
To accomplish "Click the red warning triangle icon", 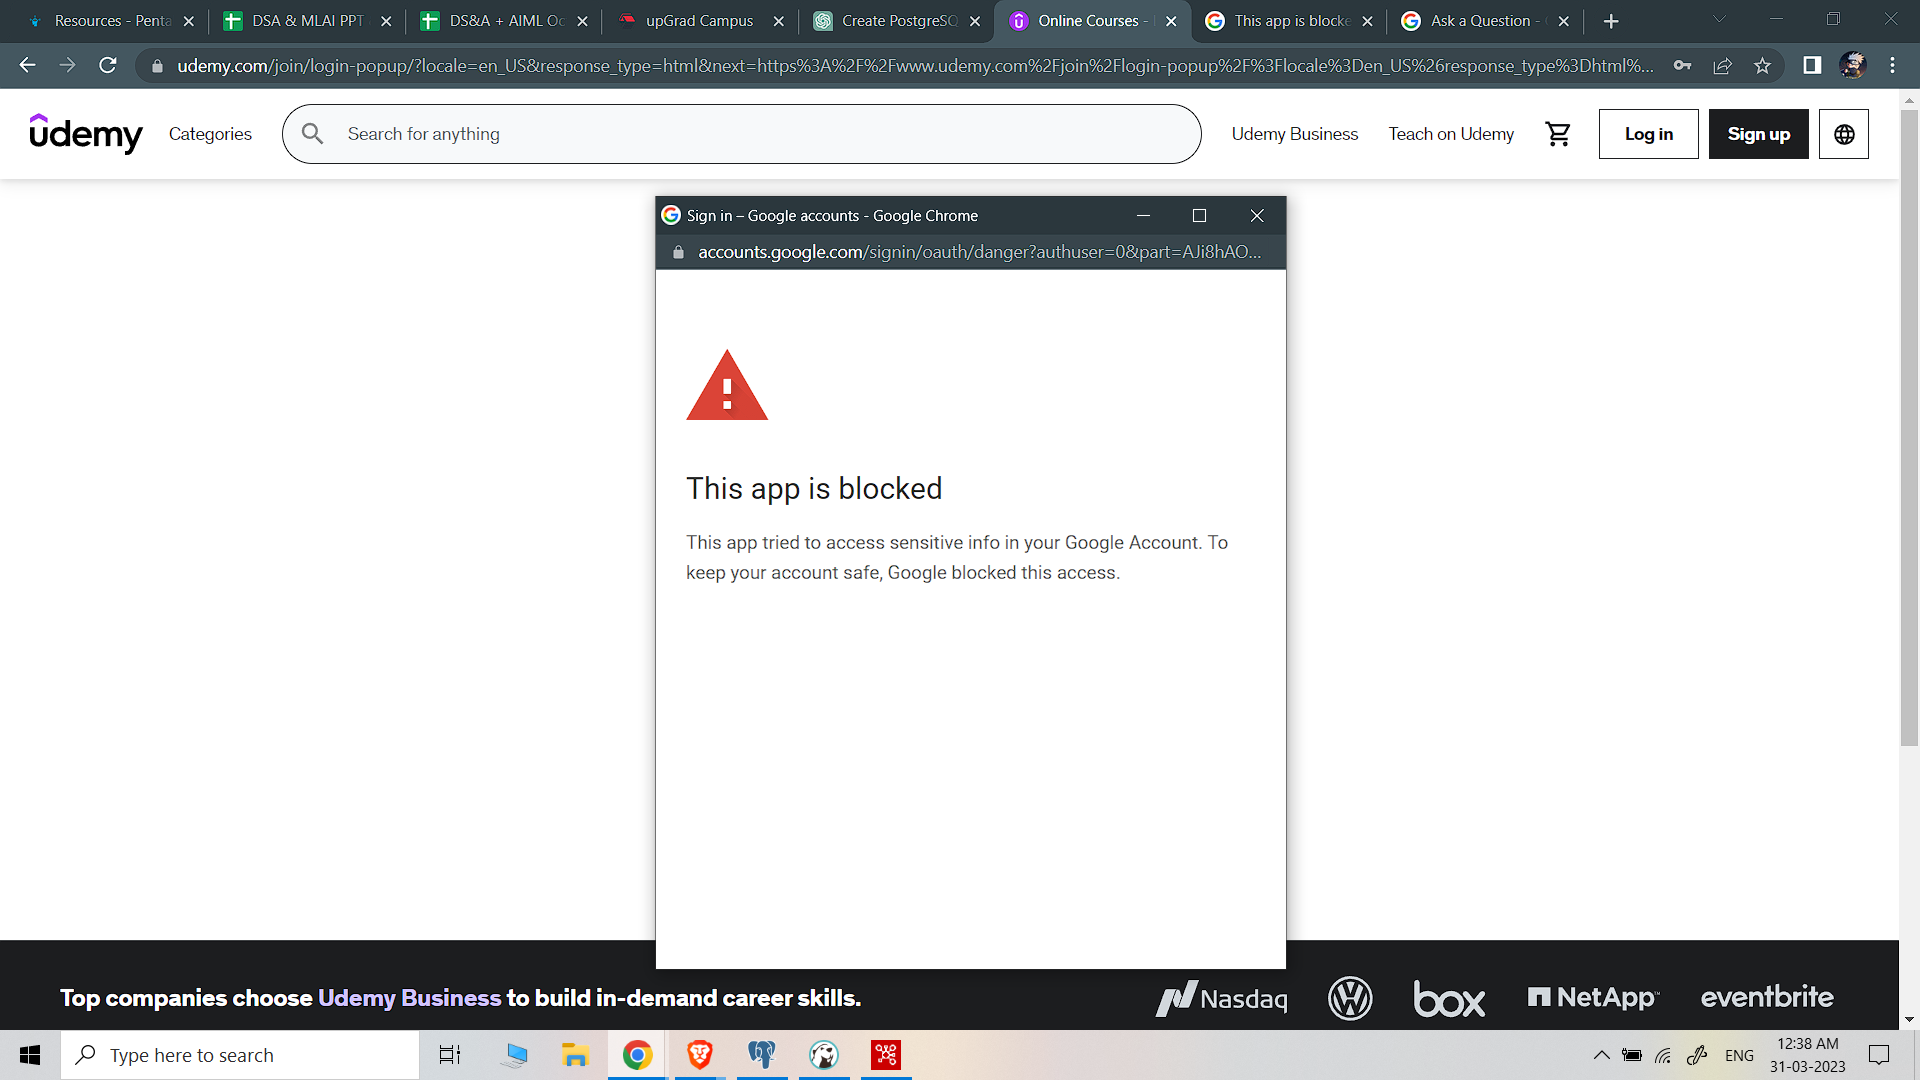I will click(727, 386).
